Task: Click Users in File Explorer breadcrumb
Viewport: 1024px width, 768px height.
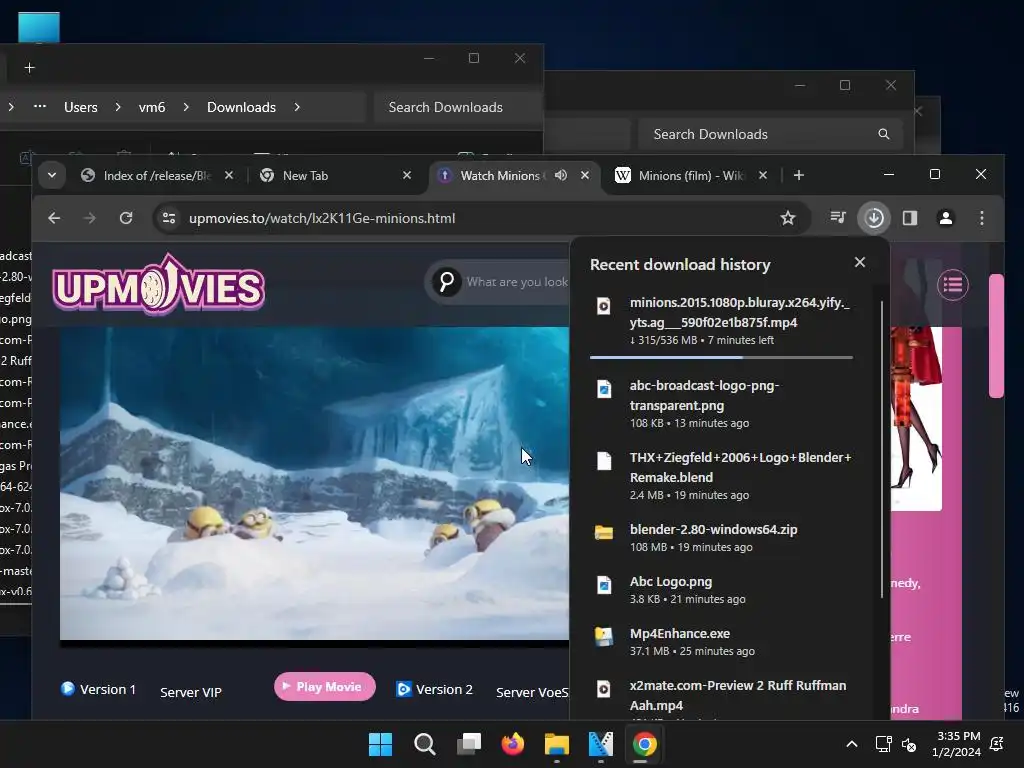Action: 81,107
